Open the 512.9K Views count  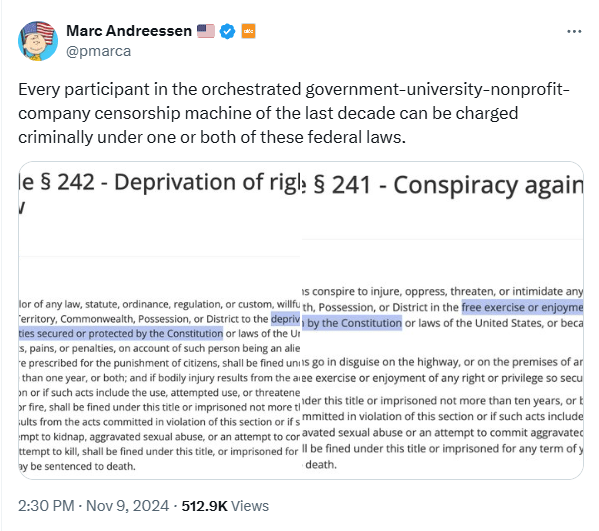(x=225, y=506)
